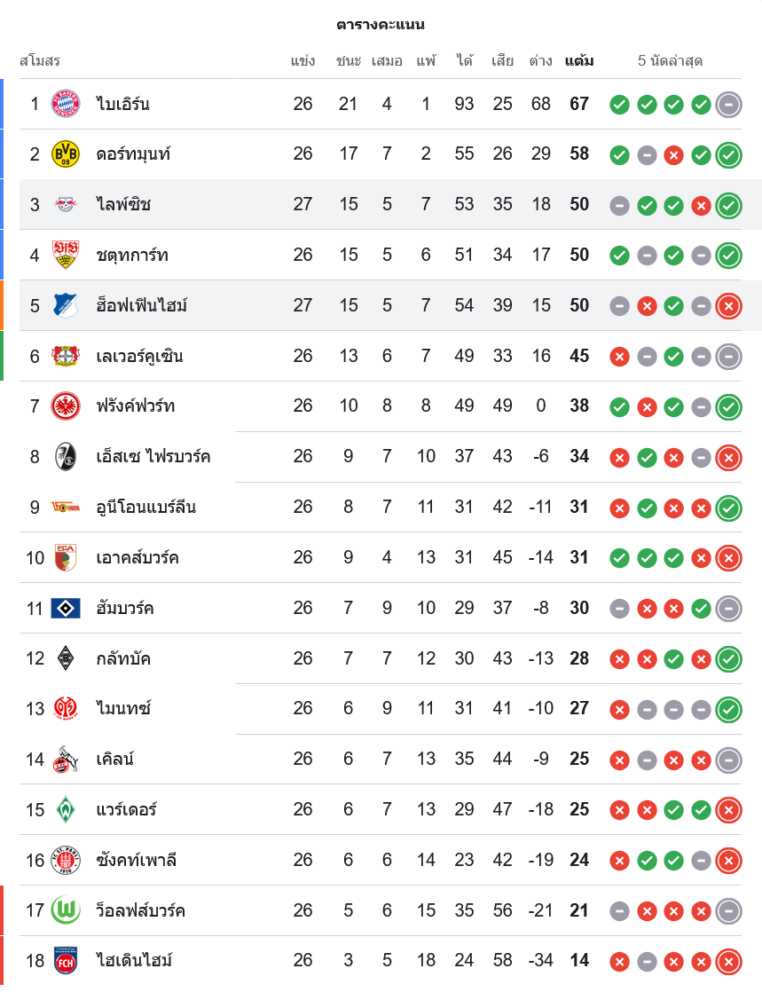
Task: Click the Hamburg club logo
Action: point(66,608)
